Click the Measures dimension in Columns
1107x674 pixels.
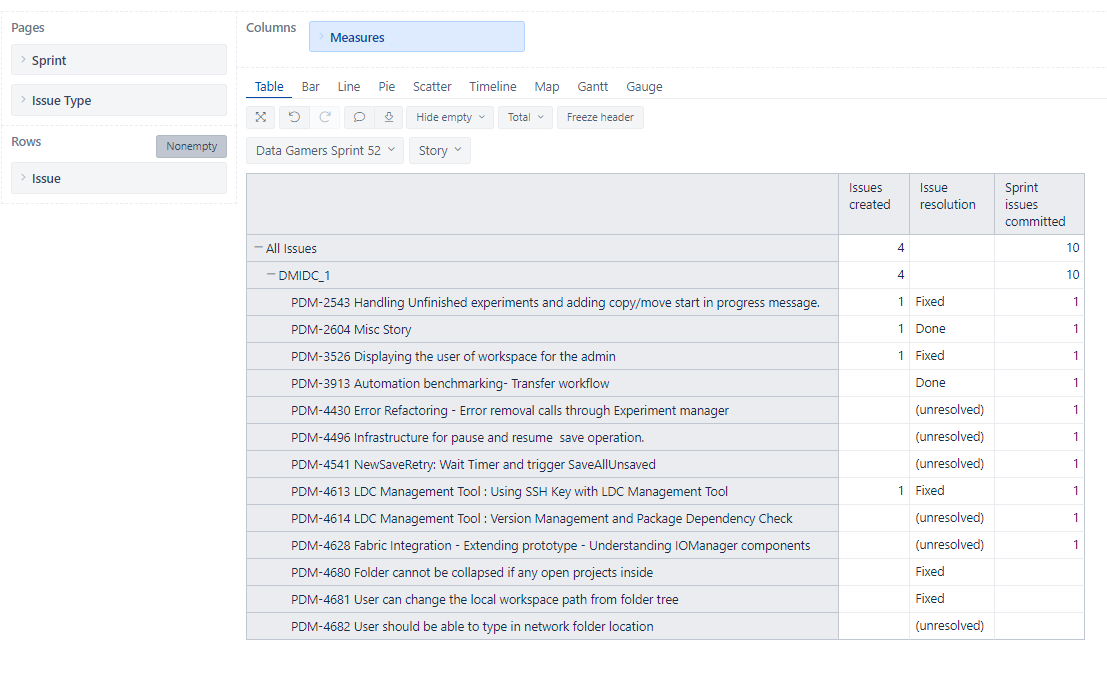coord(417,37)
